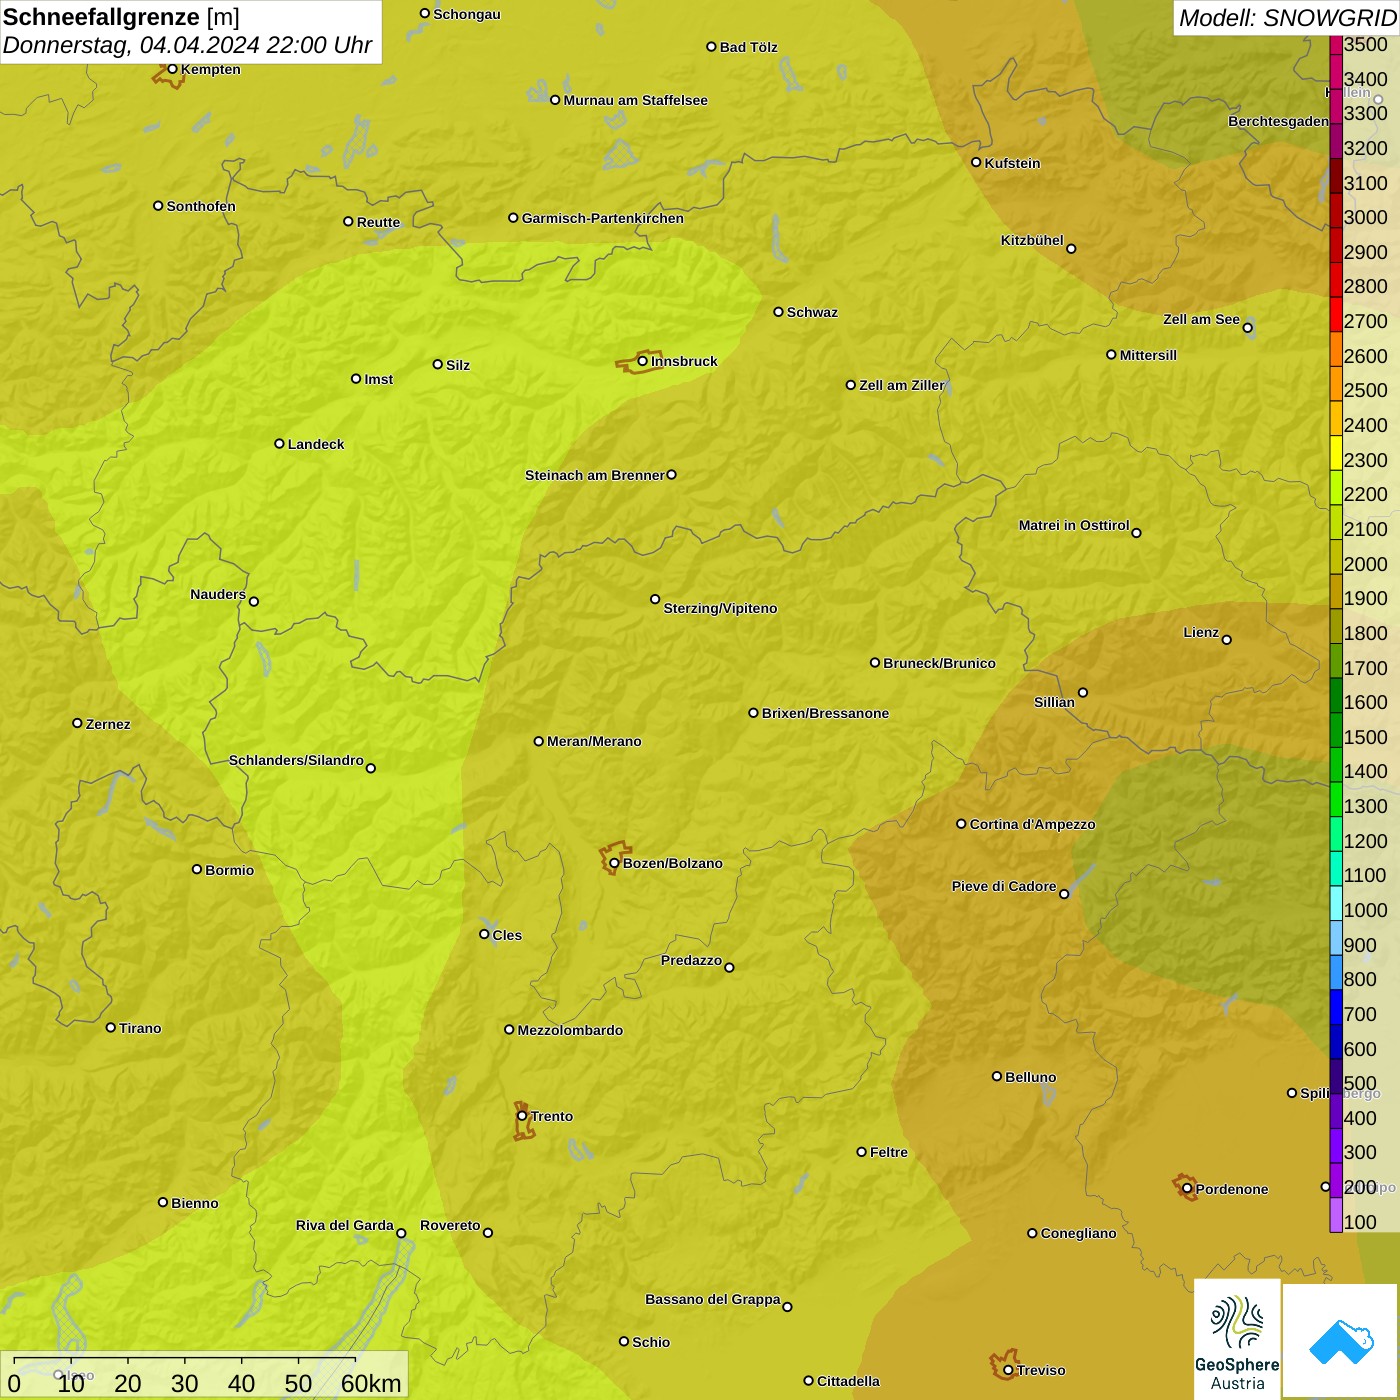Viewport: 1400px width, 1400px height.
Task: Click the Schneefallgrenze [m] title
Action: click(121, 17)
